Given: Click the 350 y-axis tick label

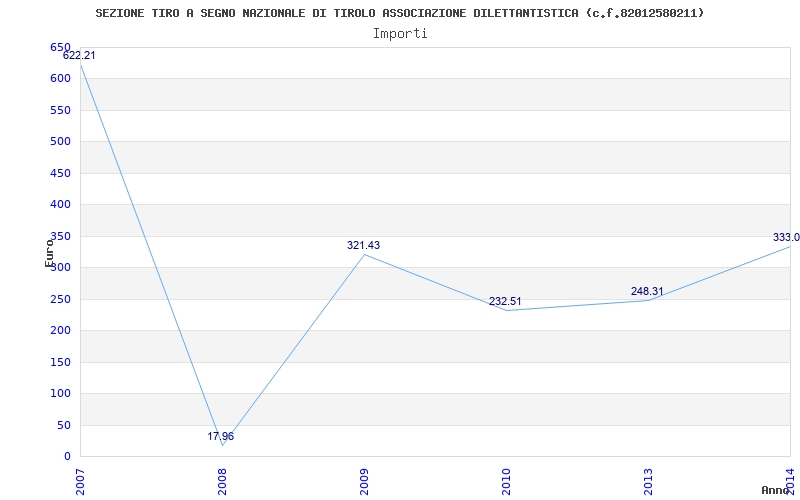Looking at the screenshot, I should [60, 236].
